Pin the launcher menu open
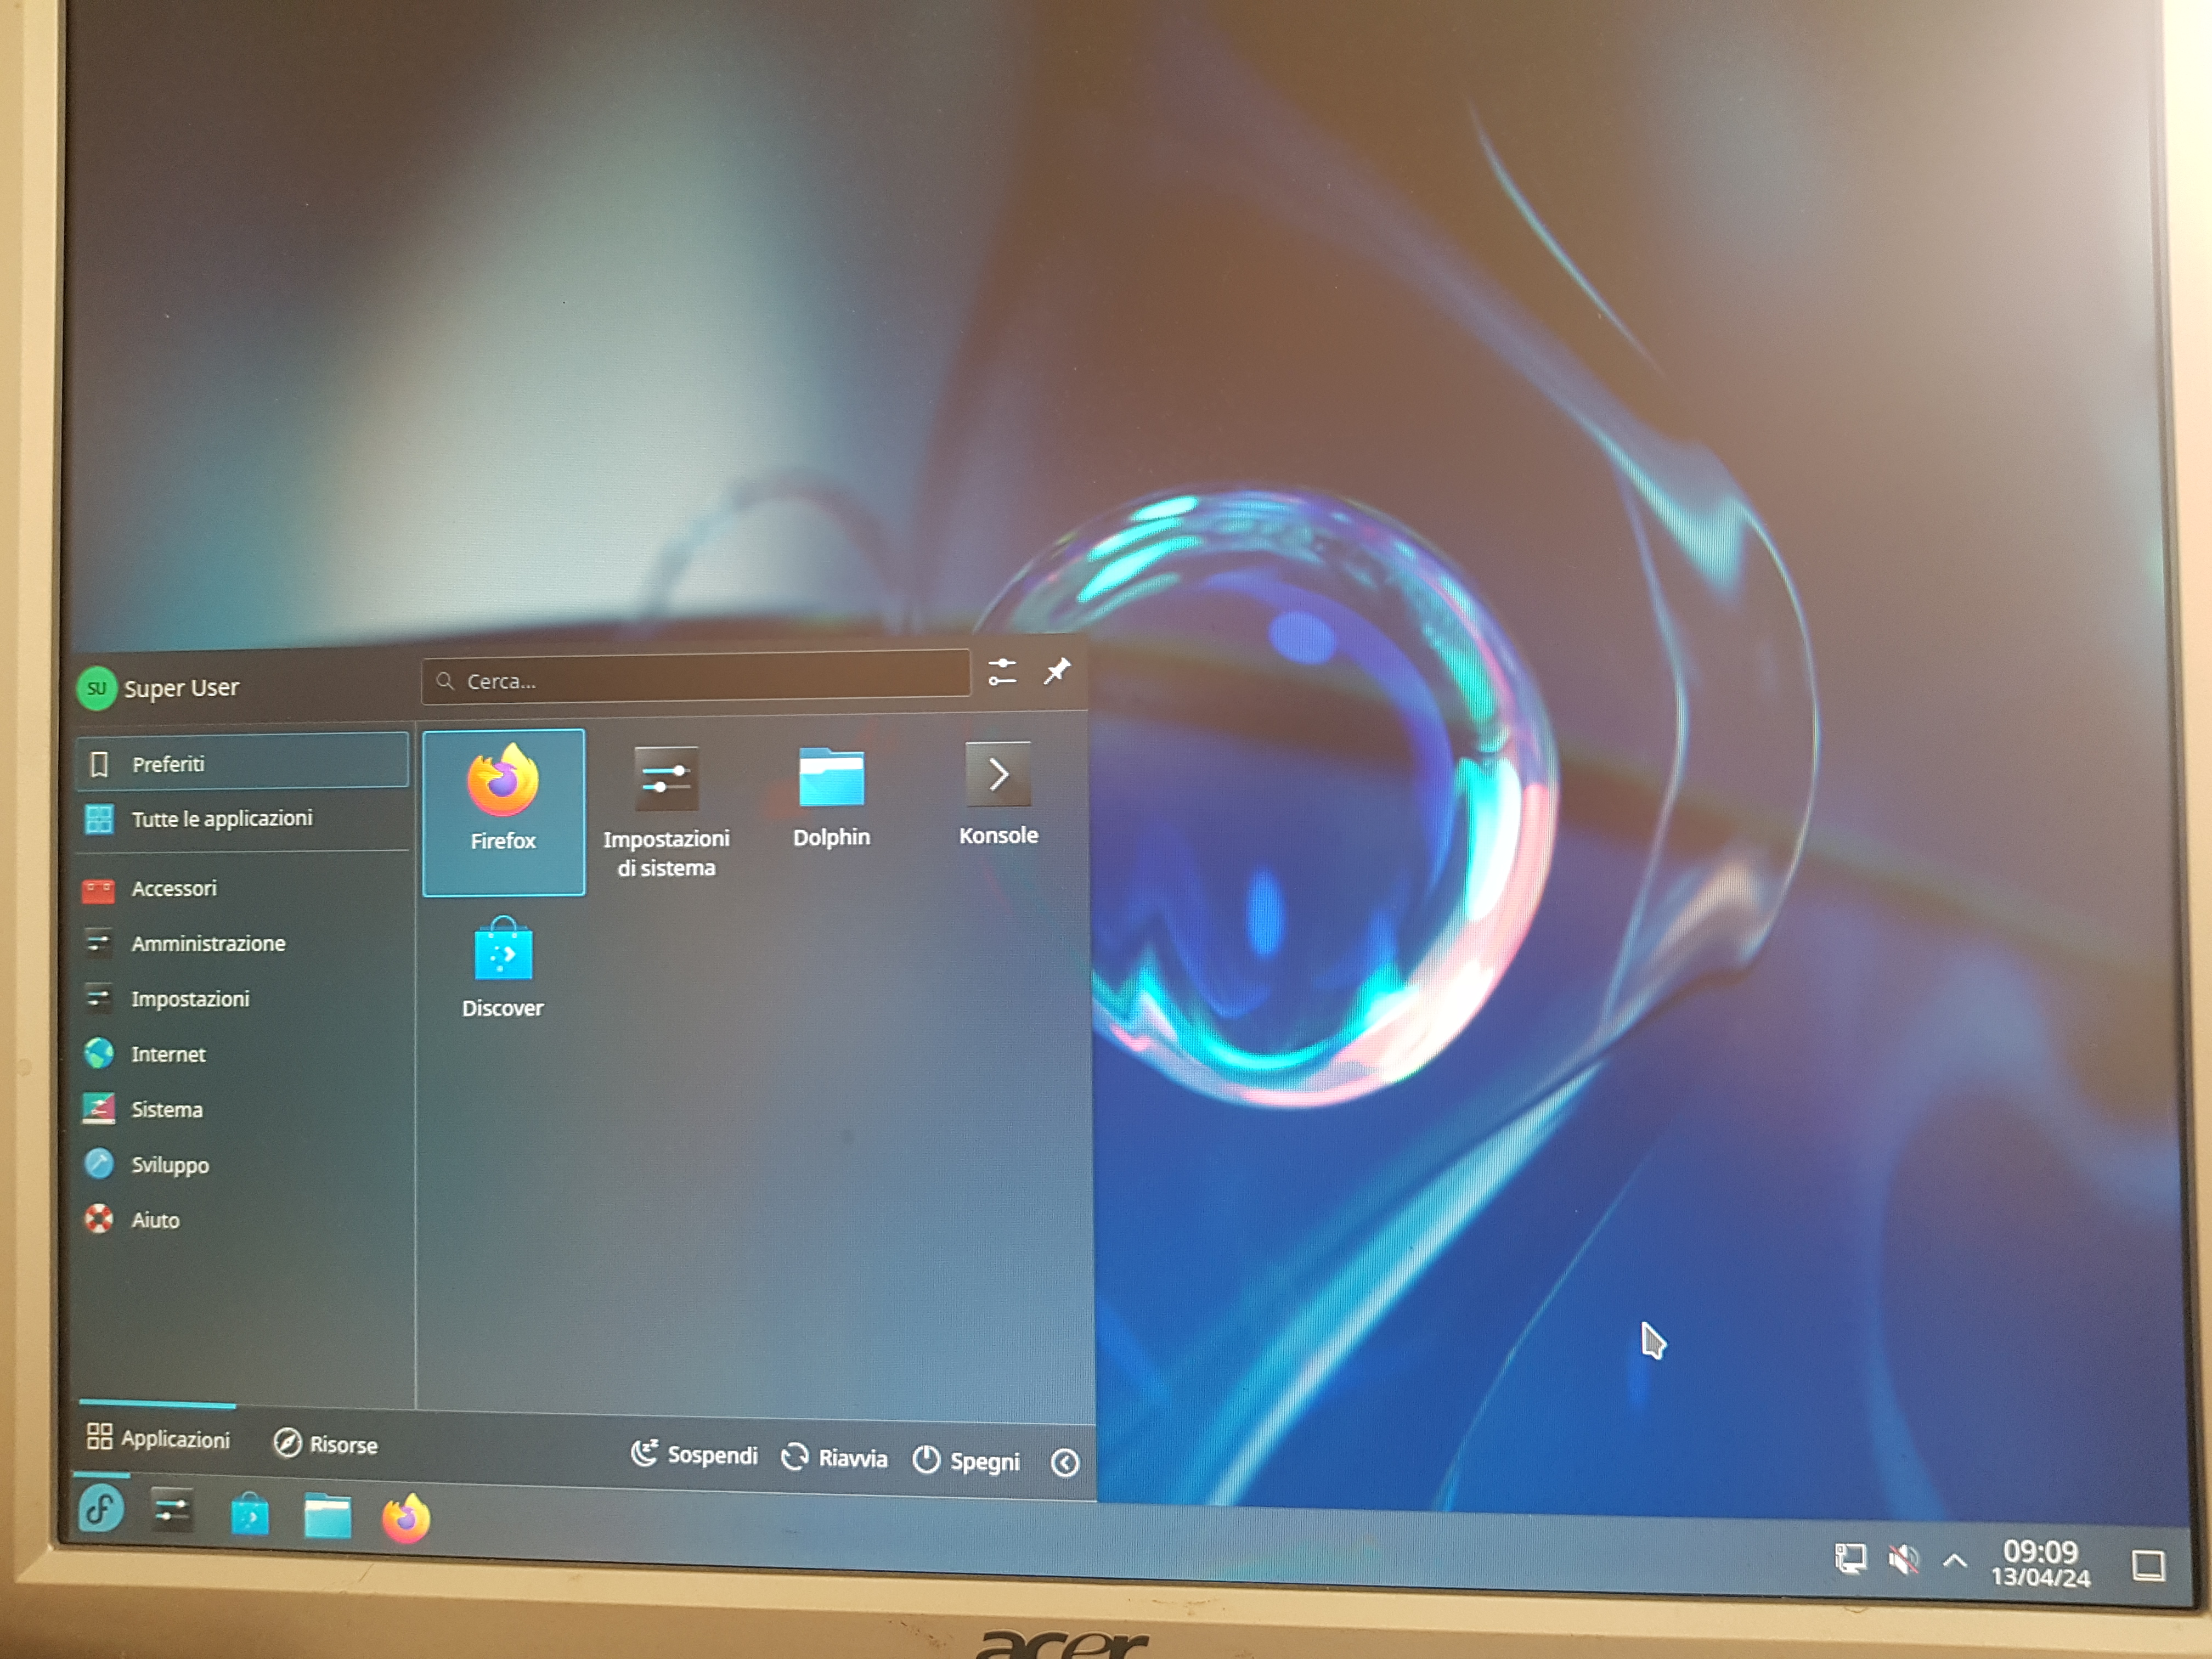The image size is (2212, 1659). click(1057, 670)
